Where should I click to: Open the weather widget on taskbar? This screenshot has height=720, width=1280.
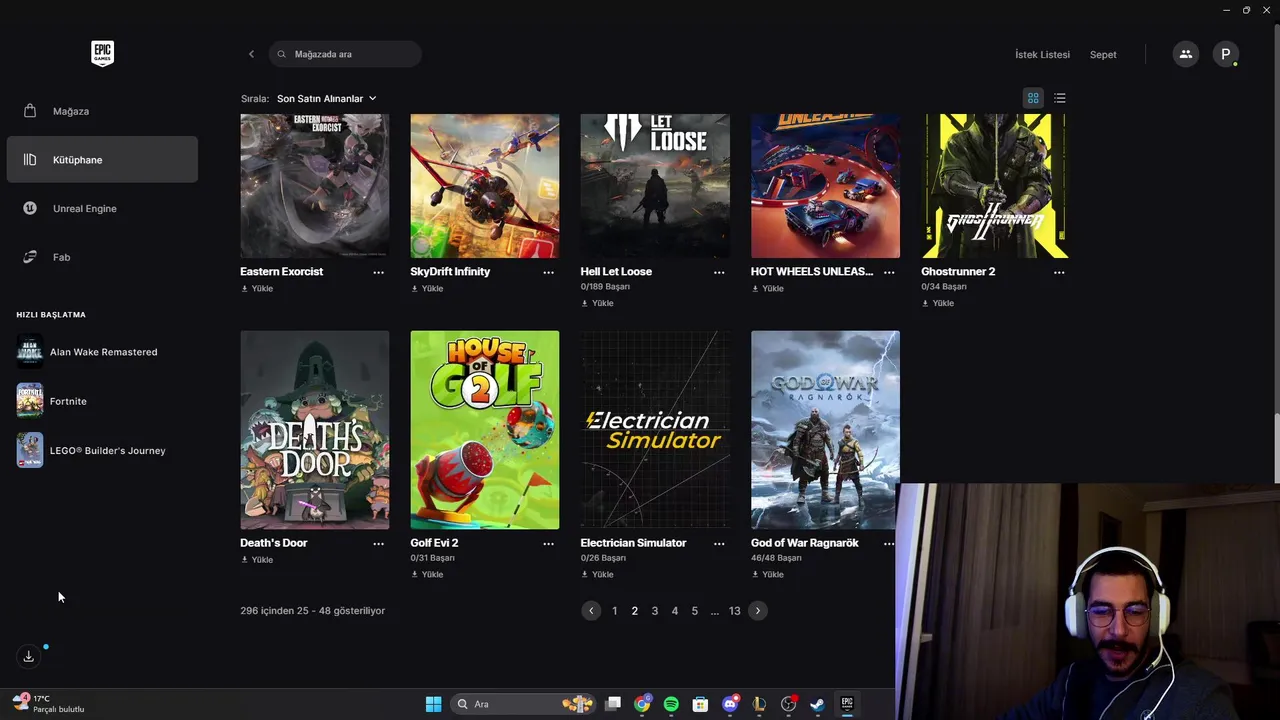tap(49, 704)
